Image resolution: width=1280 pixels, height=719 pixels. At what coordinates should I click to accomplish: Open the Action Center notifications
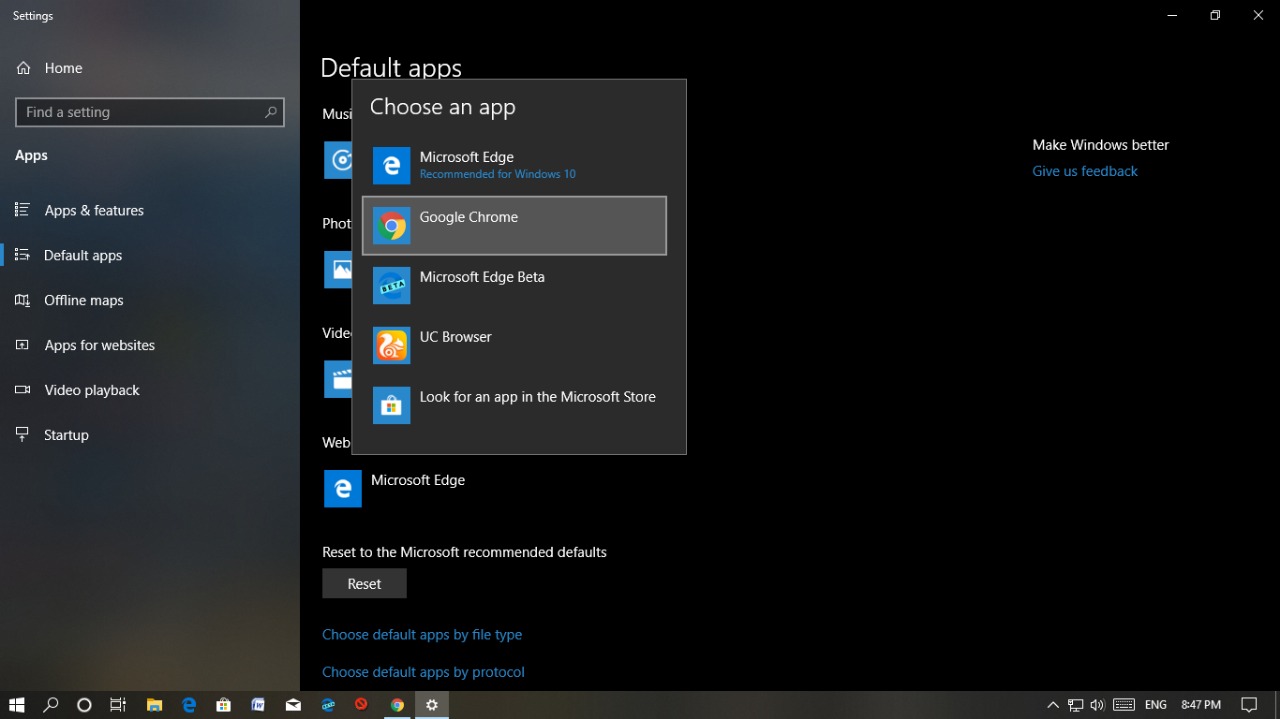[x=1249, y=705]
